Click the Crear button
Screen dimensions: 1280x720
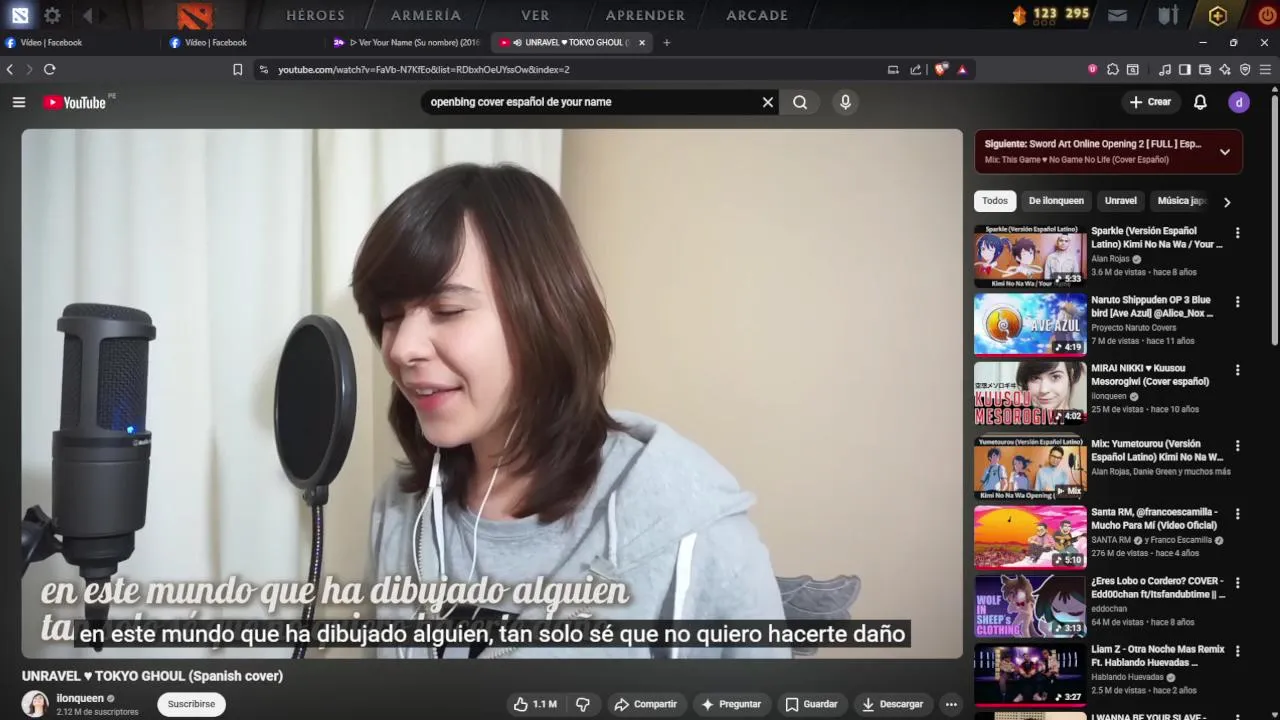coord(1150,102)
